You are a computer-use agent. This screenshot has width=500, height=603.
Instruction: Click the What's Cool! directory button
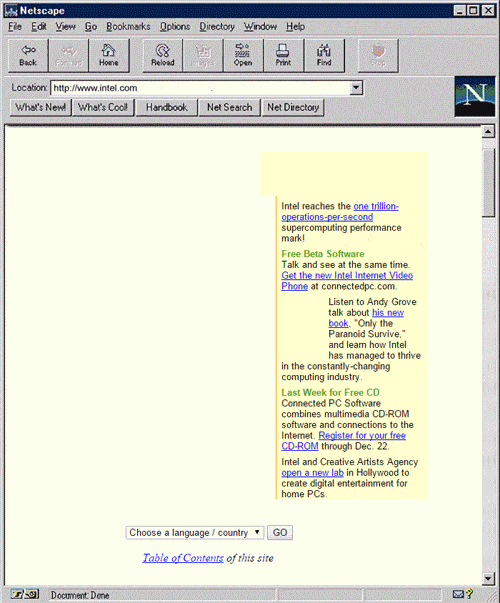click(103, 107)
